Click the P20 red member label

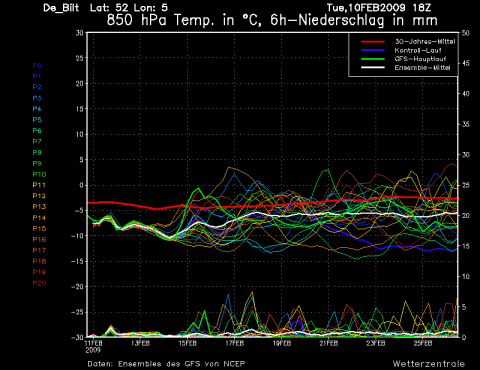[39, 283]
